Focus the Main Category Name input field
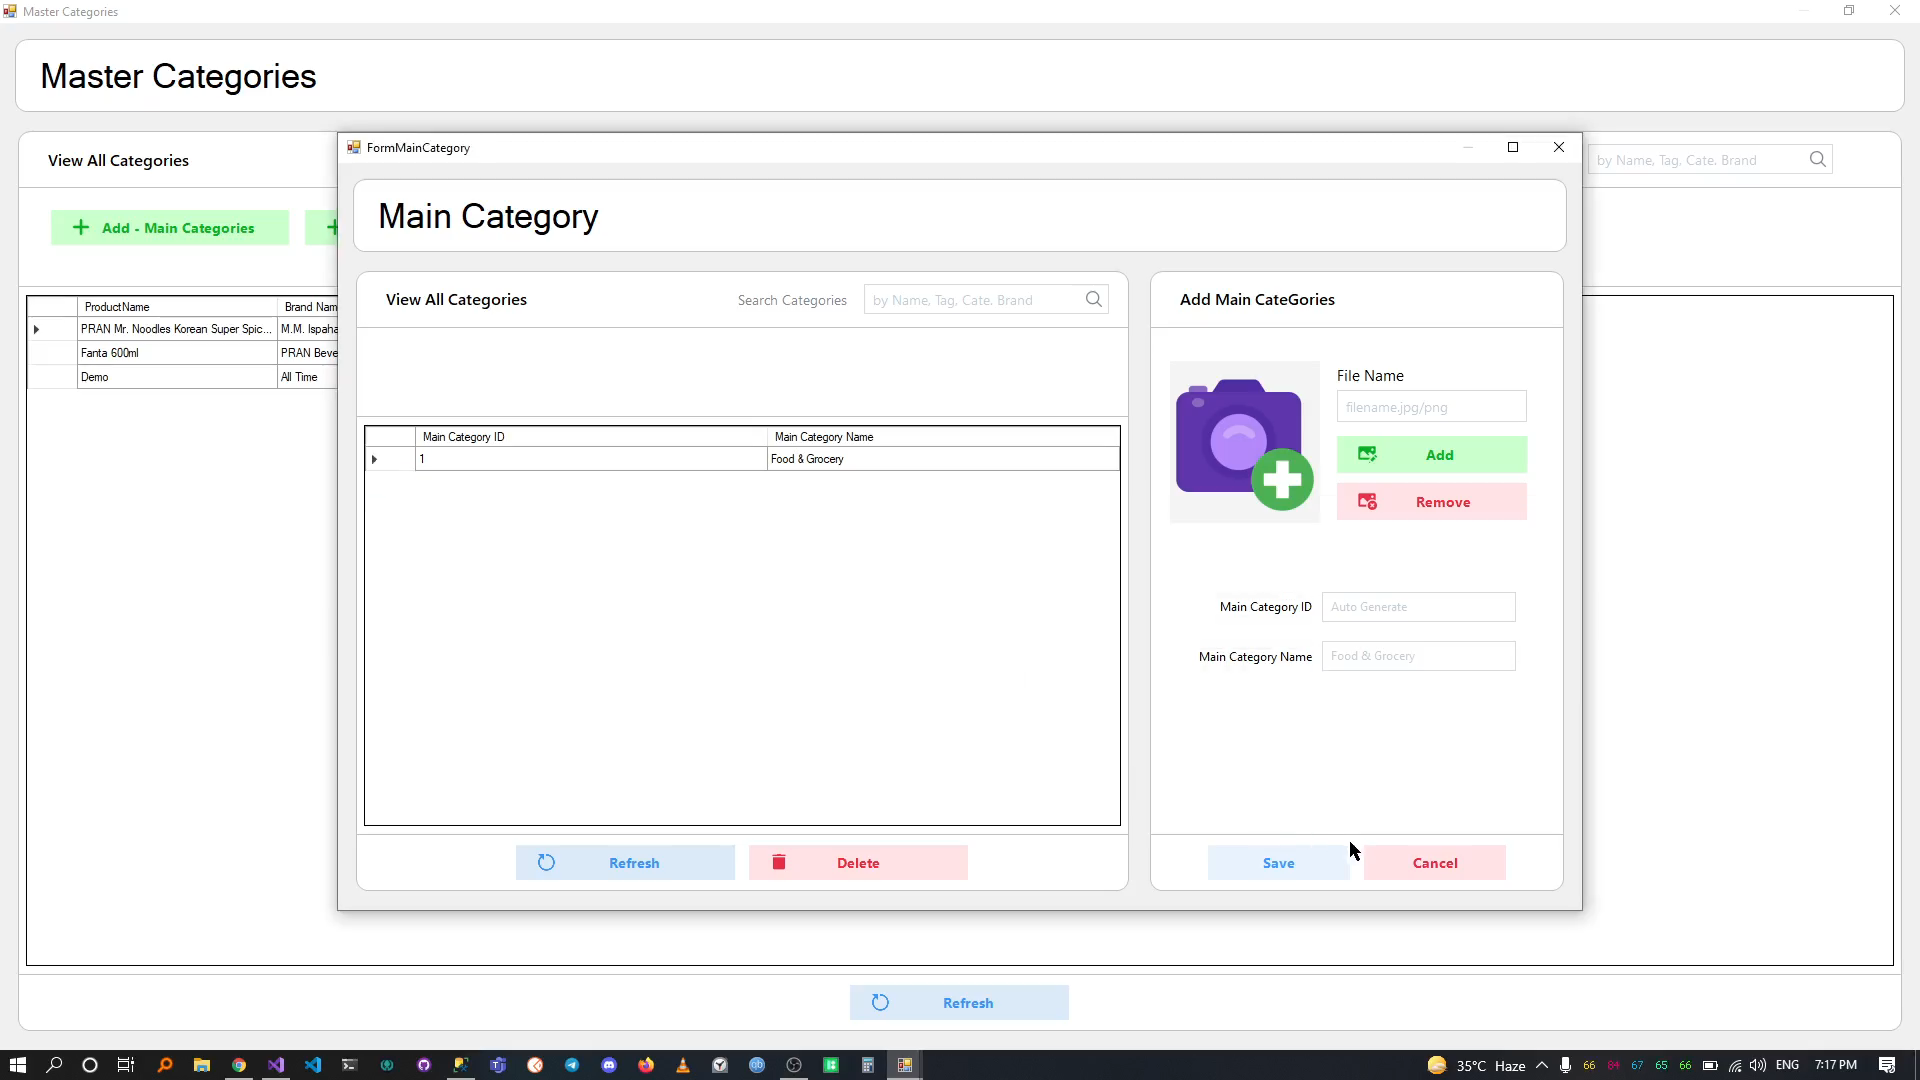 pyautogui.click(x=1417, y=656)
